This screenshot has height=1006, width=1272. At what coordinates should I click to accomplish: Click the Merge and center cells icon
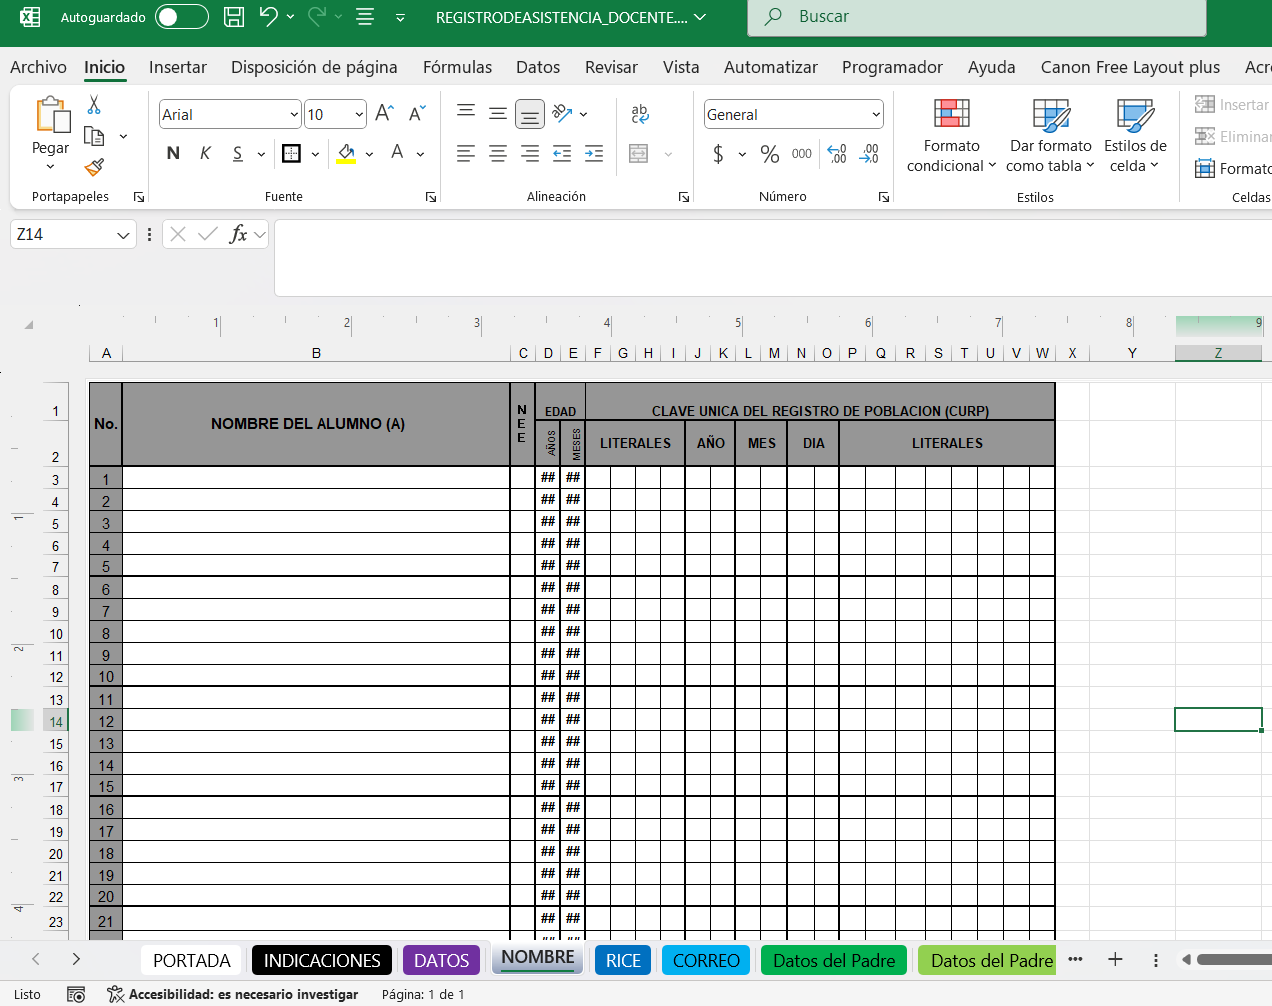[639, 153]
